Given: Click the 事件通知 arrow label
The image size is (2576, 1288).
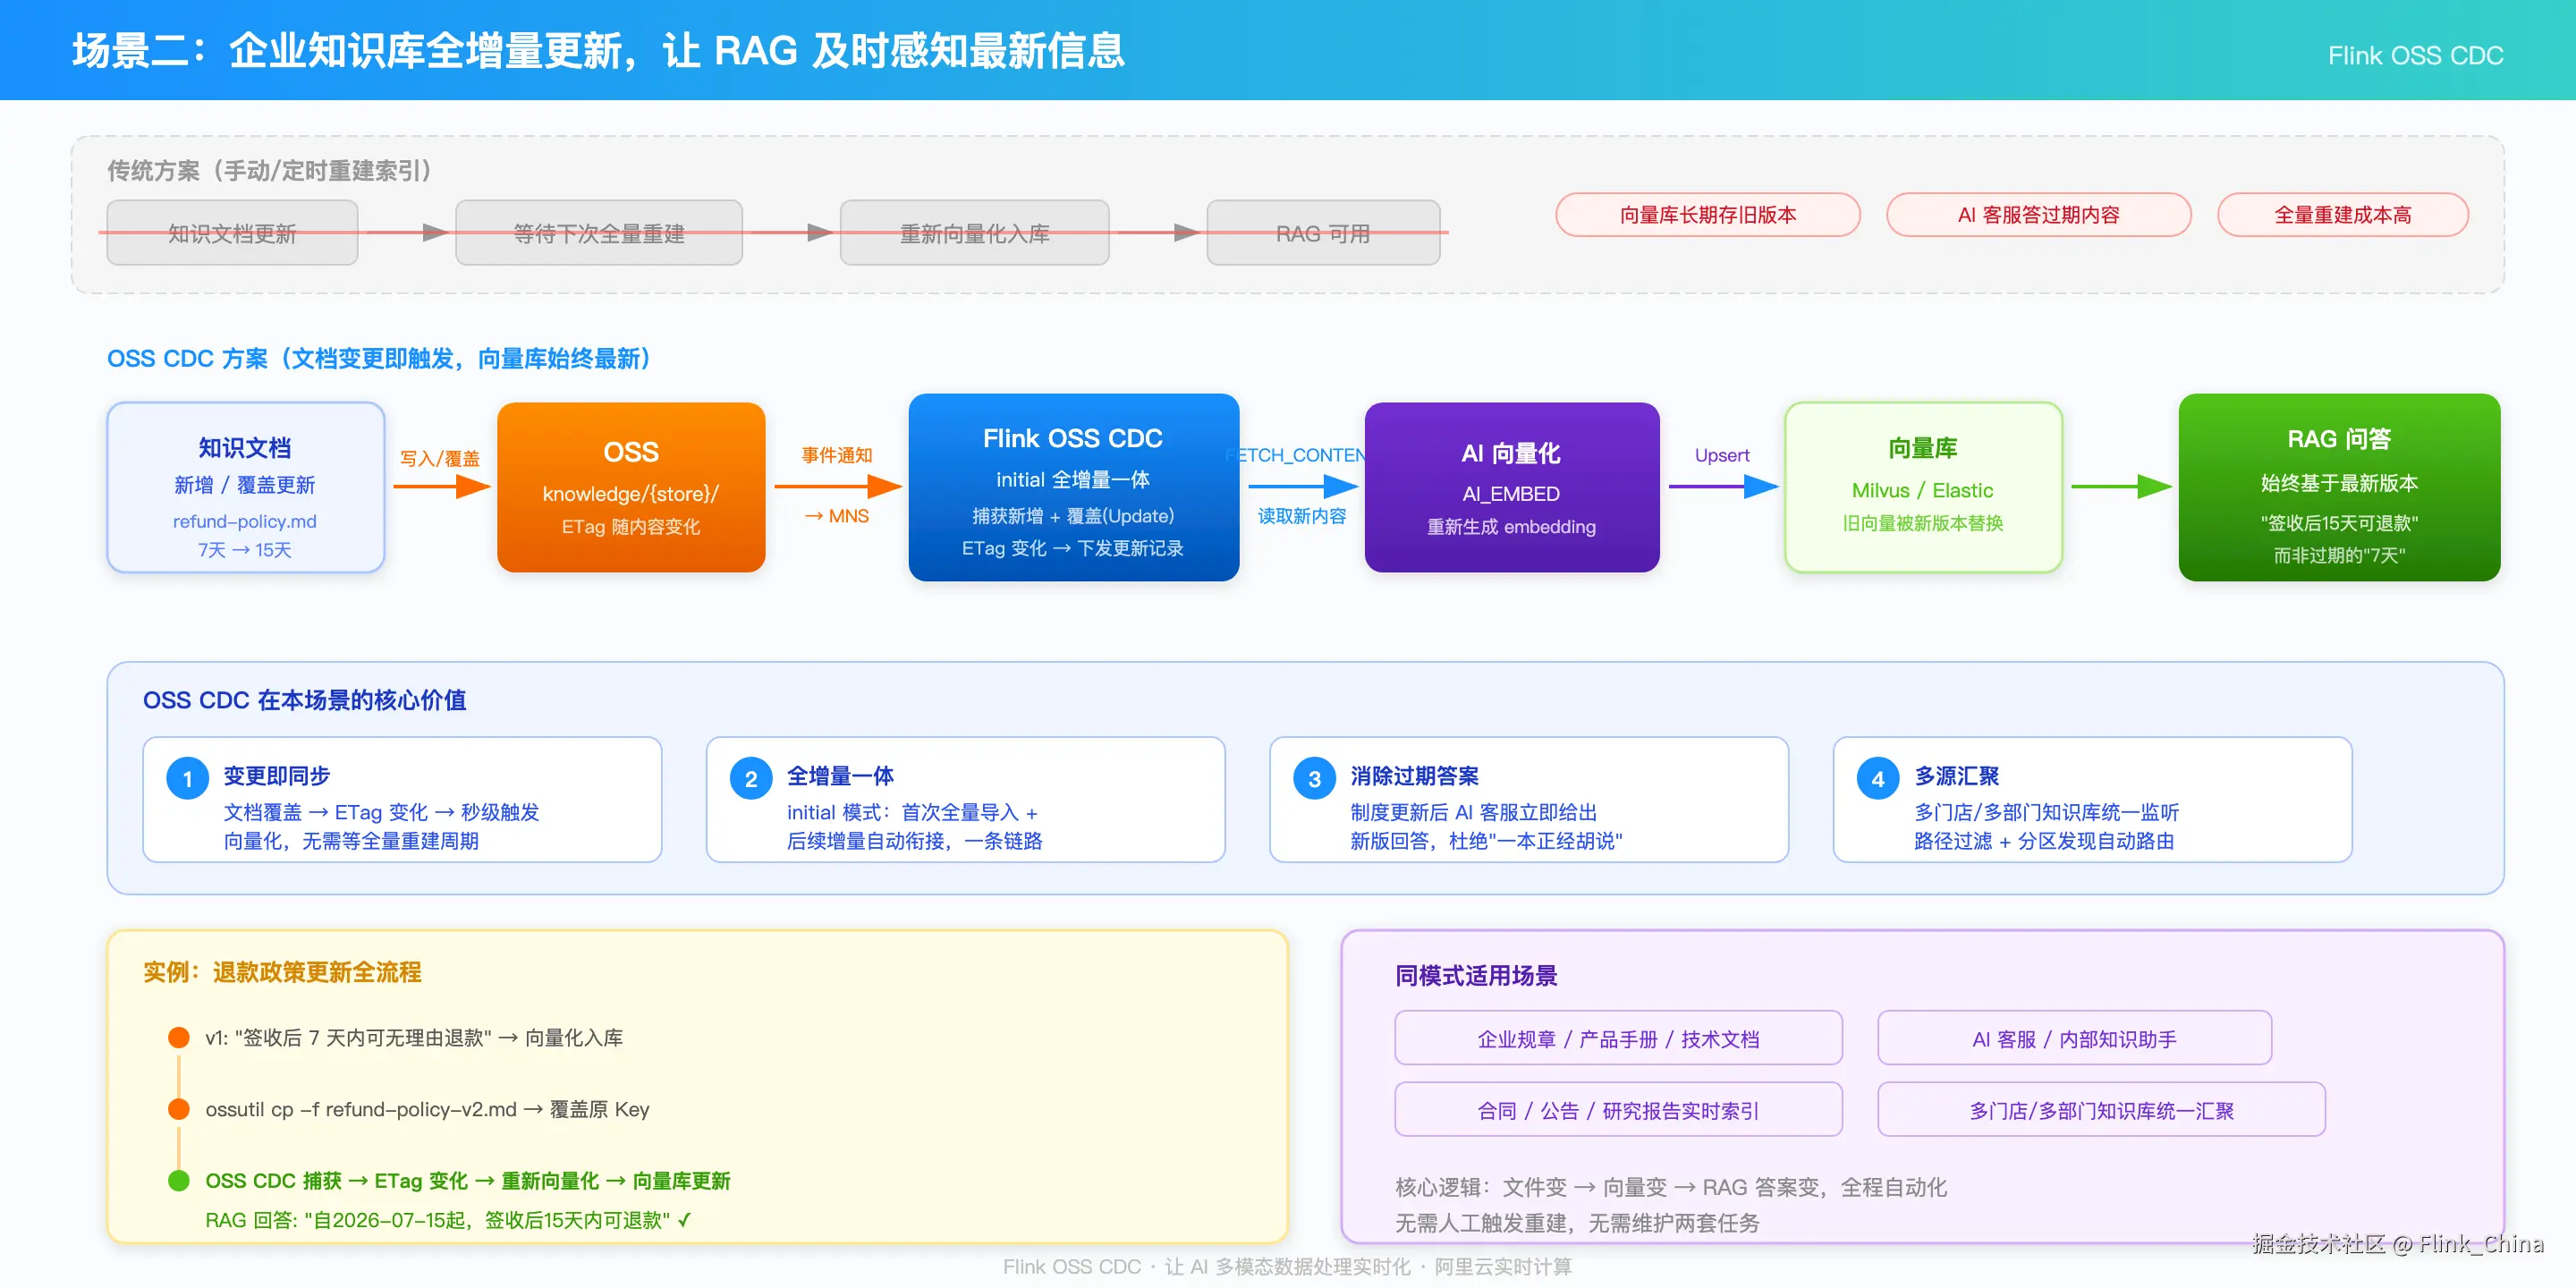Looking at the screenshot, I should [x=837, y=455].
